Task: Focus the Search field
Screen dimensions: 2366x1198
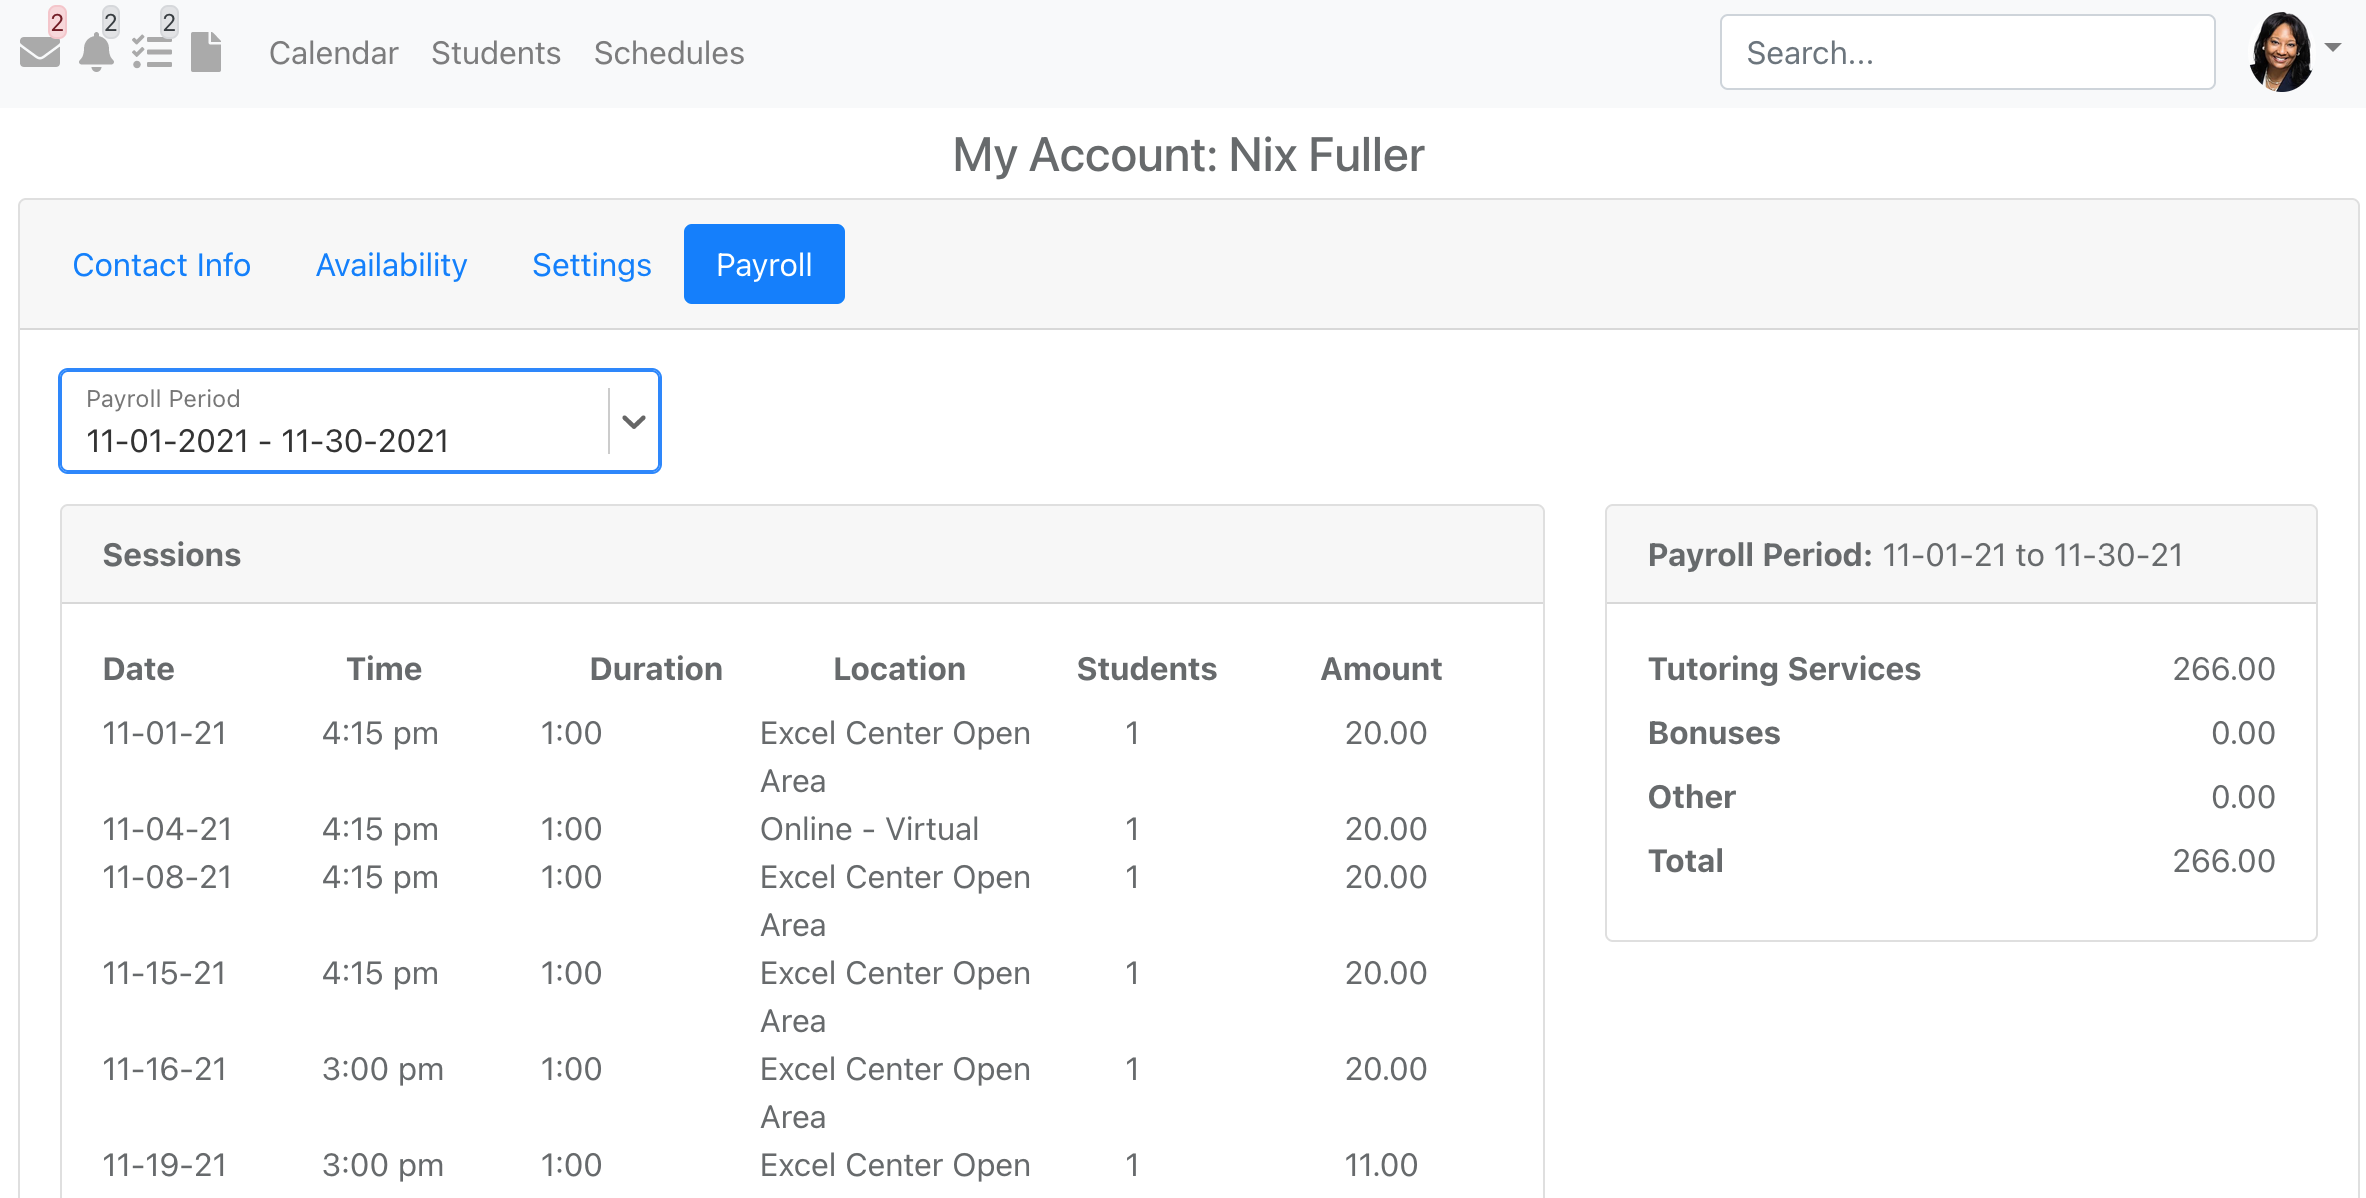Action: (x=1967, y=52)
